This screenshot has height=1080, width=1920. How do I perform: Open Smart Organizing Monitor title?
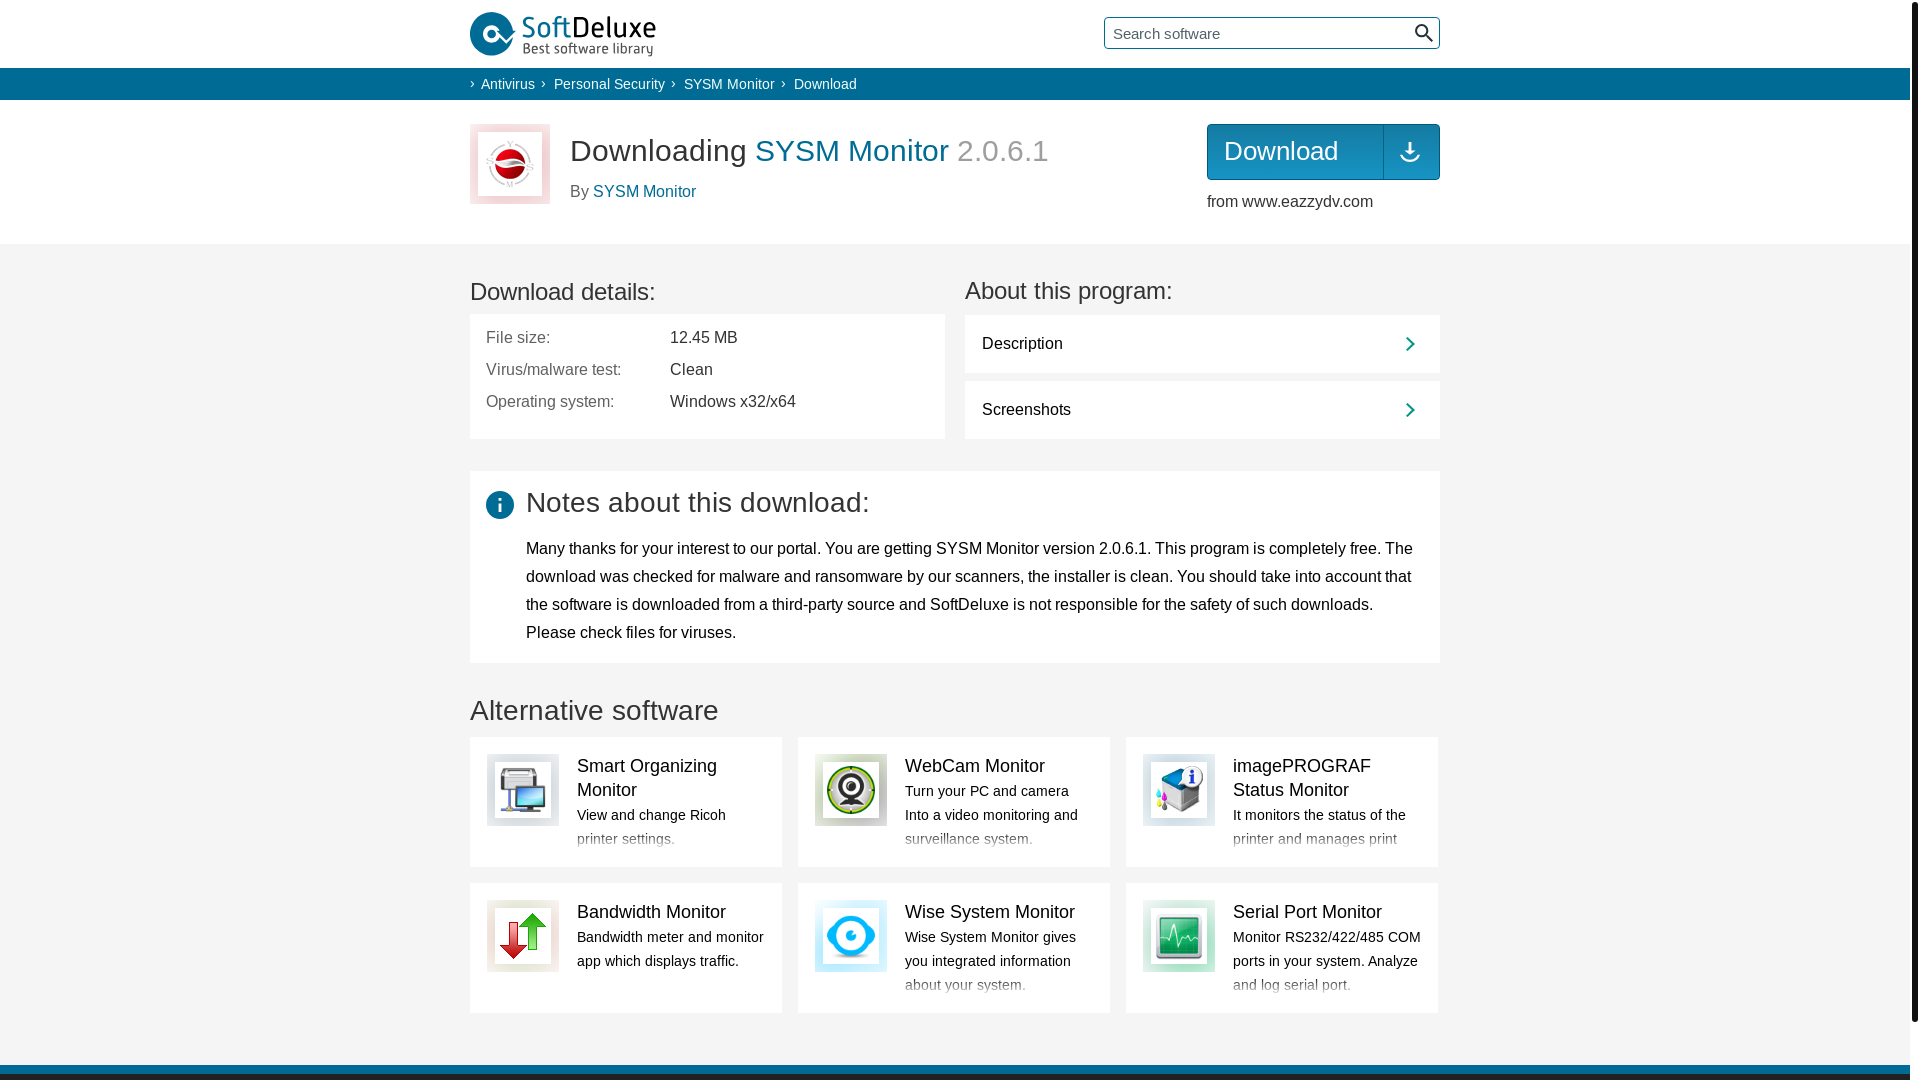click(x=647, y=778)
